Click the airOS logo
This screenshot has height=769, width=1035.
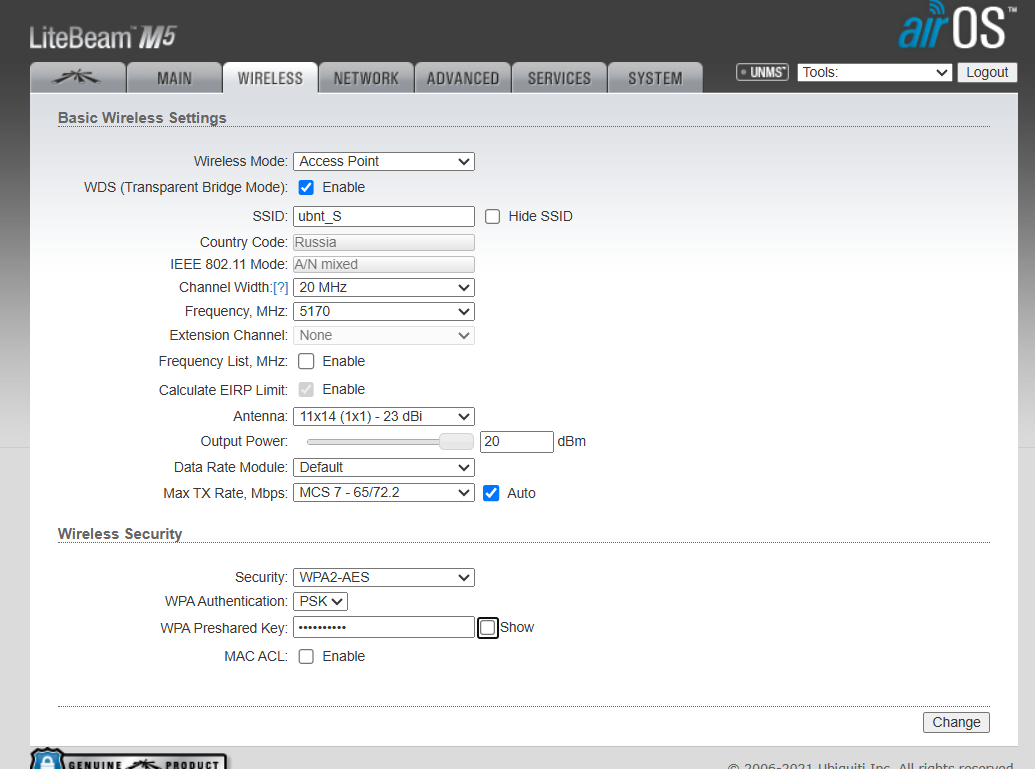[x=951, y=28]
